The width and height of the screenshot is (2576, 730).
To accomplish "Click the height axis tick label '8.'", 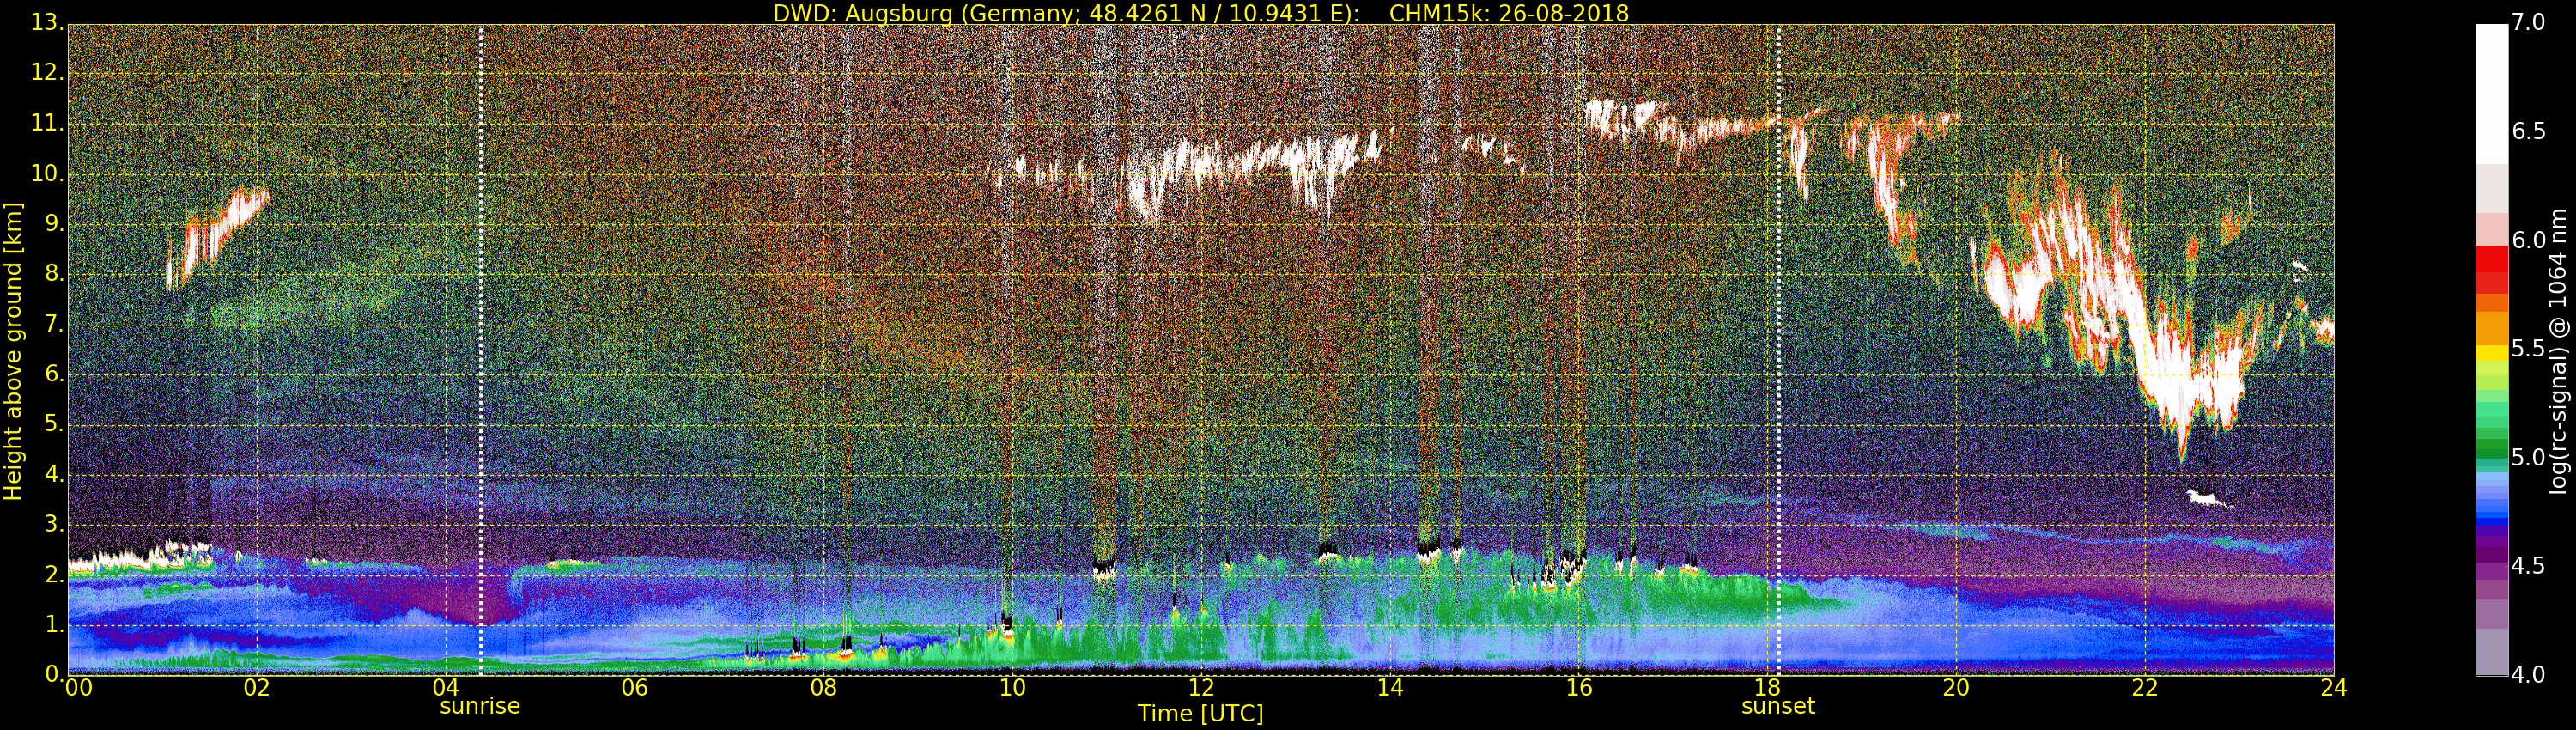I will tap(53, 274).
